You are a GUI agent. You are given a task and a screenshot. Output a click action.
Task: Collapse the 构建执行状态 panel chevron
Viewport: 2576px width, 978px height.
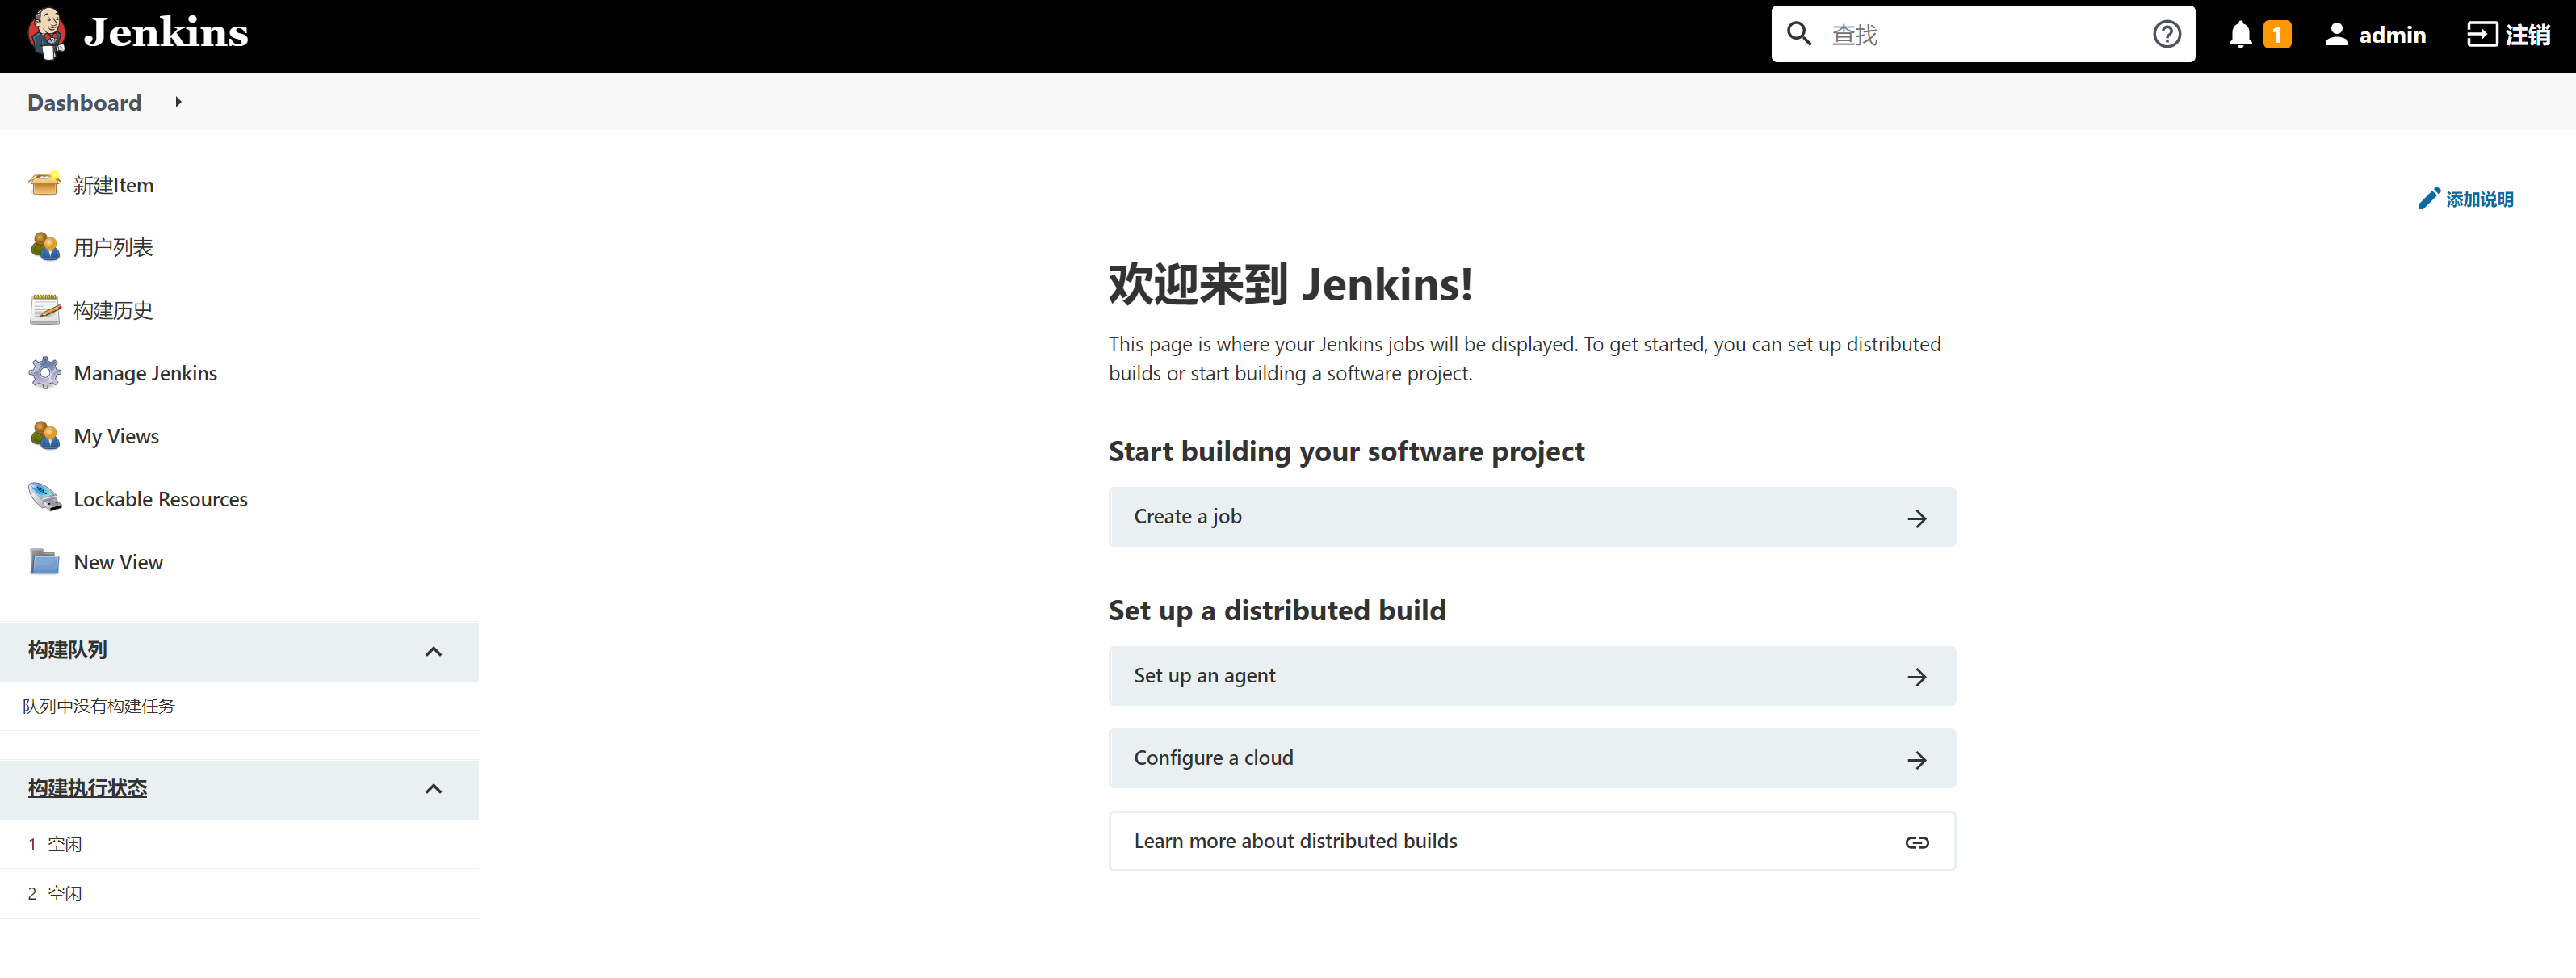click(x=433, y=789)
